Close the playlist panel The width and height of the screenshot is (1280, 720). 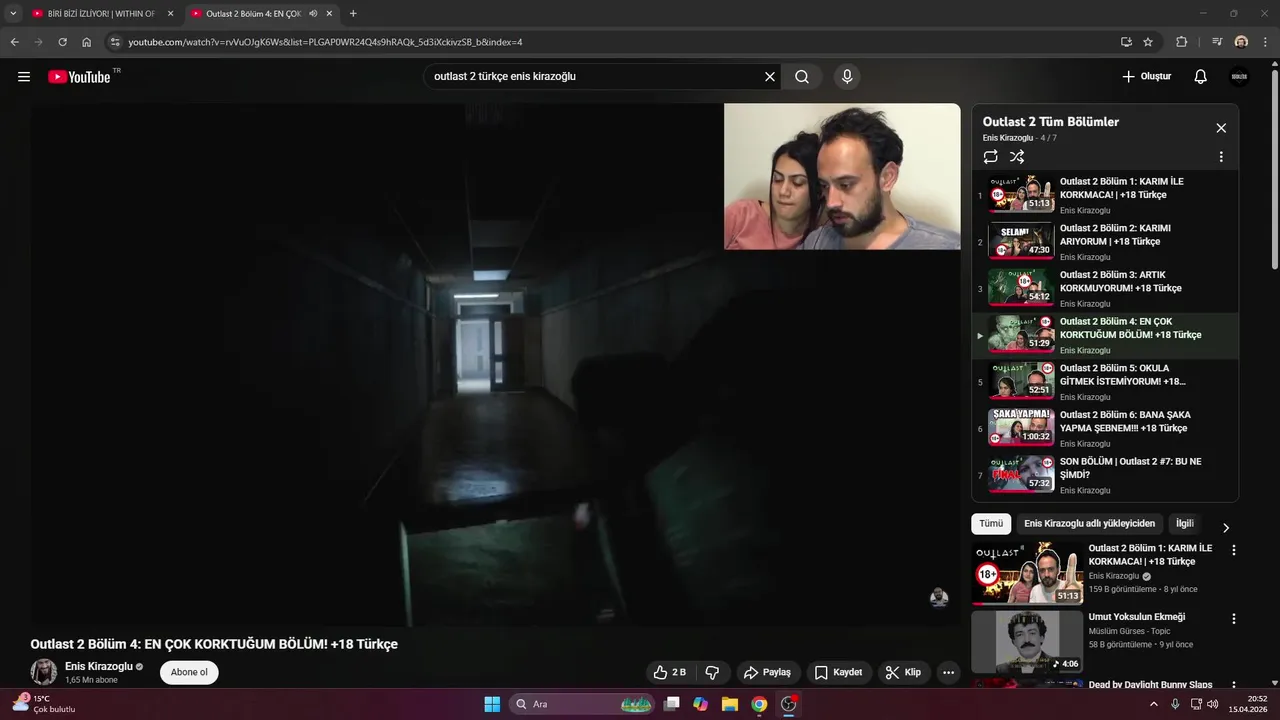click(1221, 128)
